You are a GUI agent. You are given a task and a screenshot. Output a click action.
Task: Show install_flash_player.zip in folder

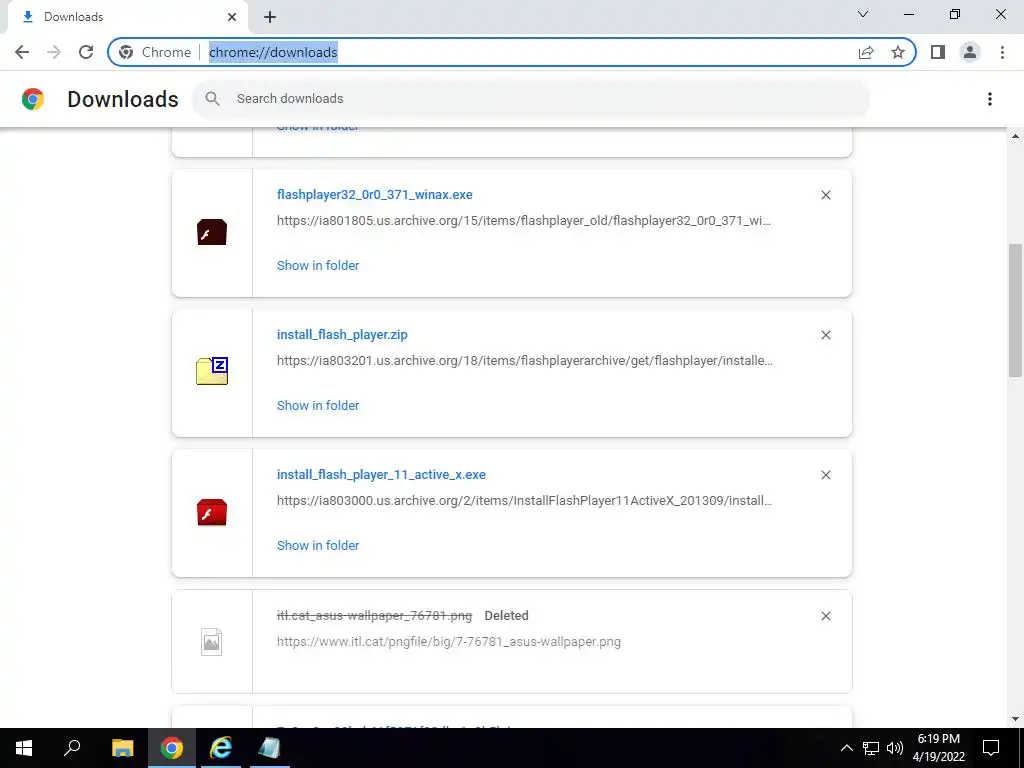318,406
